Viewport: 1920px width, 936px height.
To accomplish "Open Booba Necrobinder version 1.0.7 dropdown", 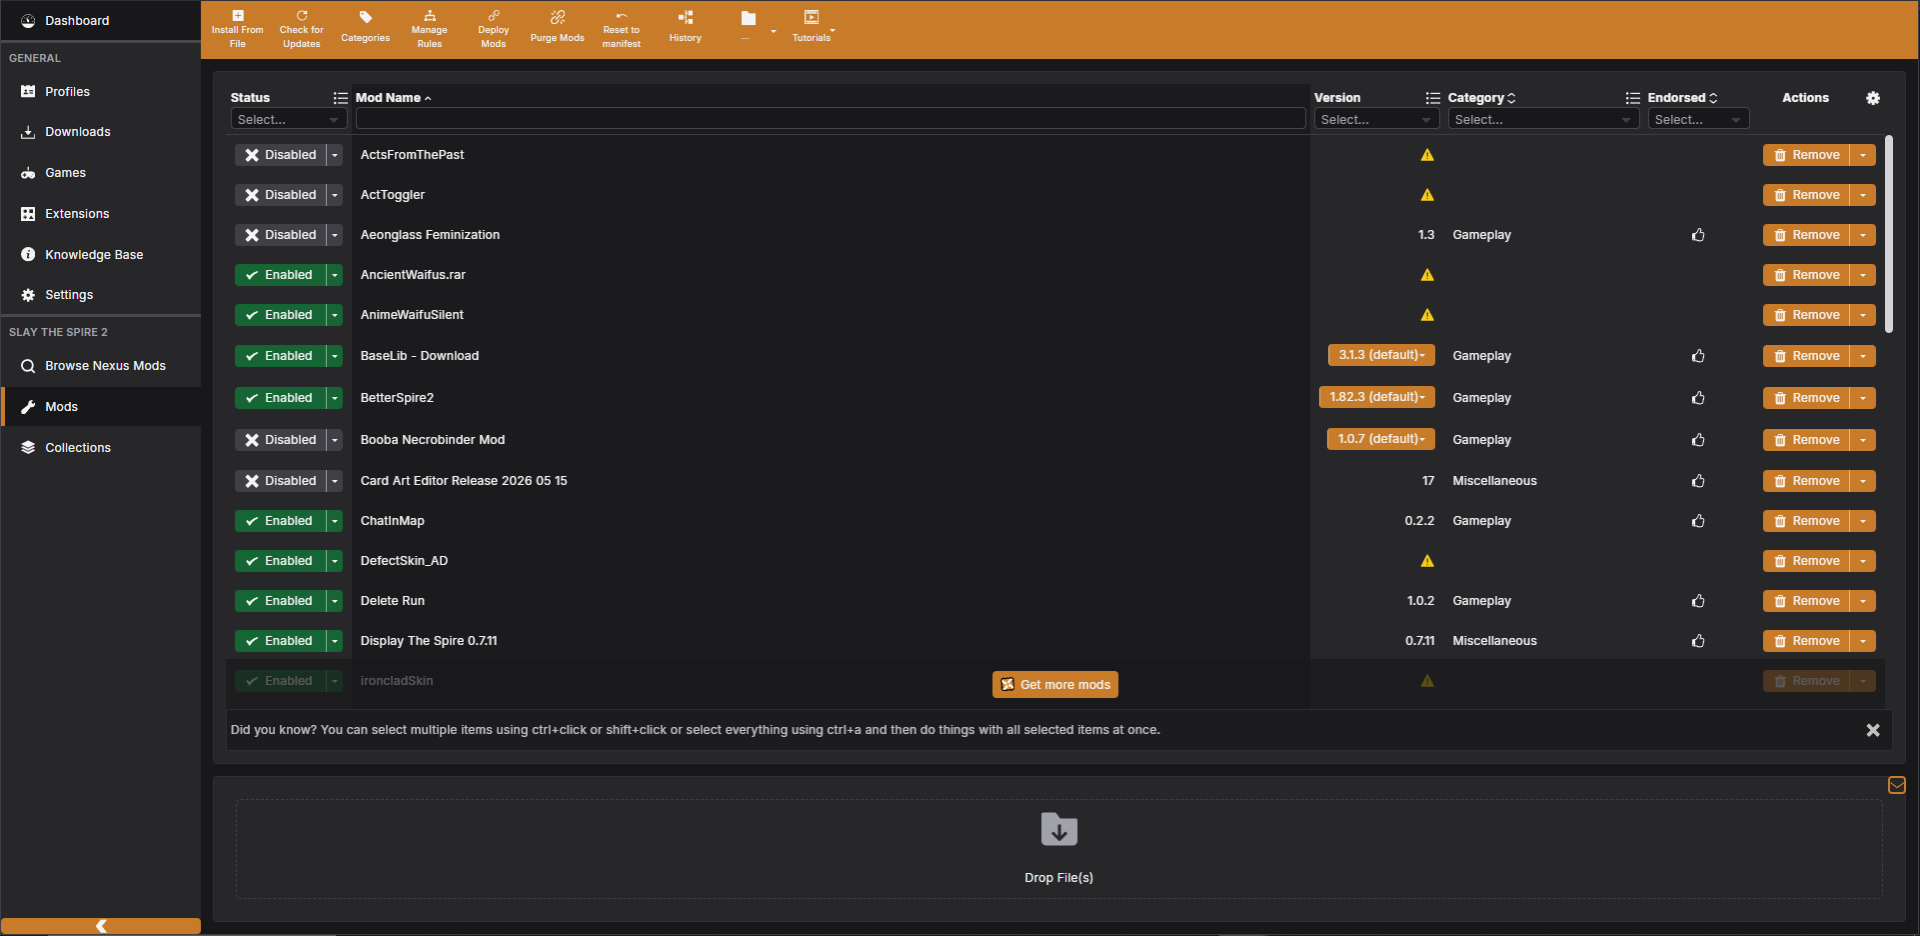I will [x=1381, y=439].
